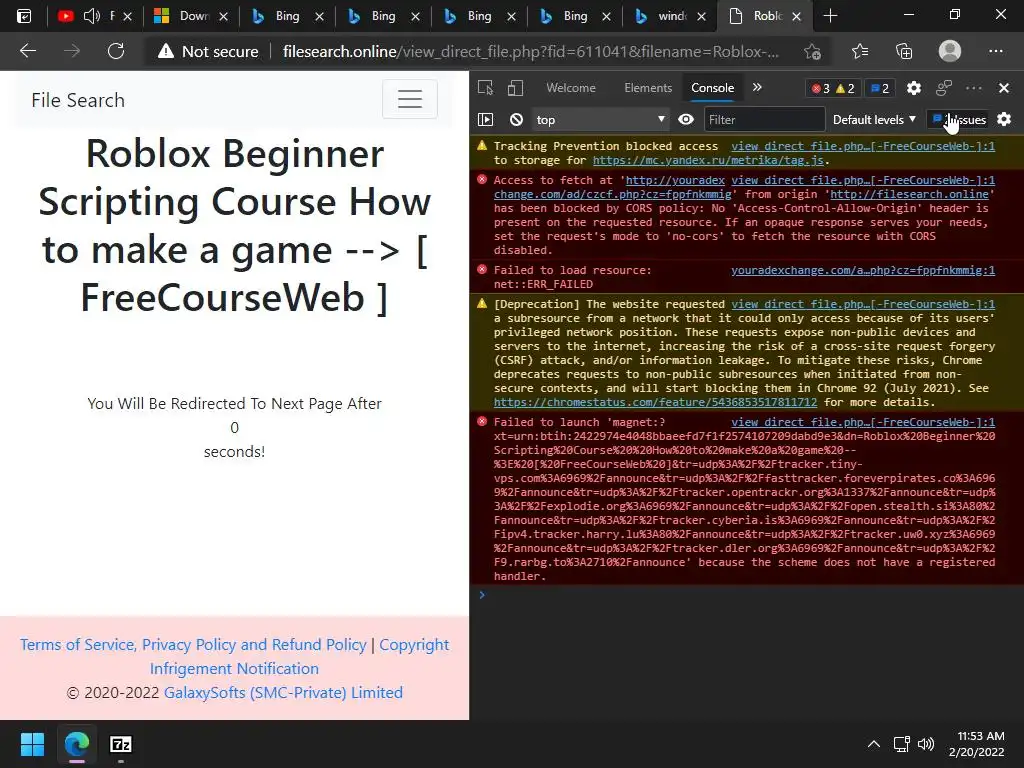The image size is (1024, 768).
Task: Open DevTools customize ellipsis menu
Action: (x=974, y=88)
